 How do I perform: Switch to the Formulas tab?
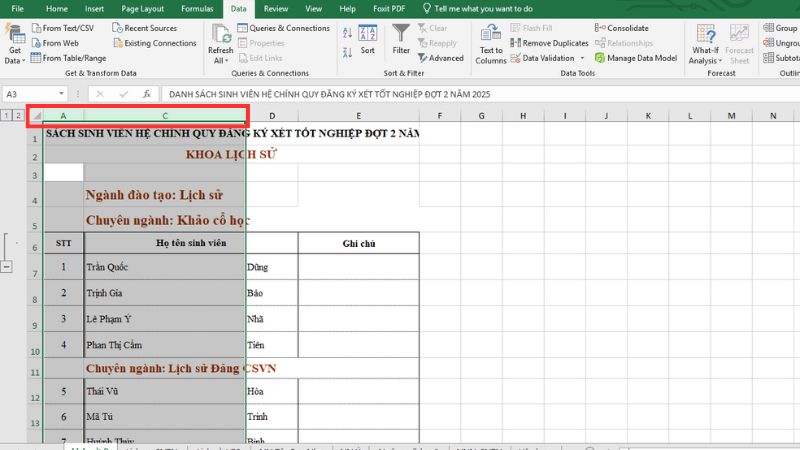point(197,8)
